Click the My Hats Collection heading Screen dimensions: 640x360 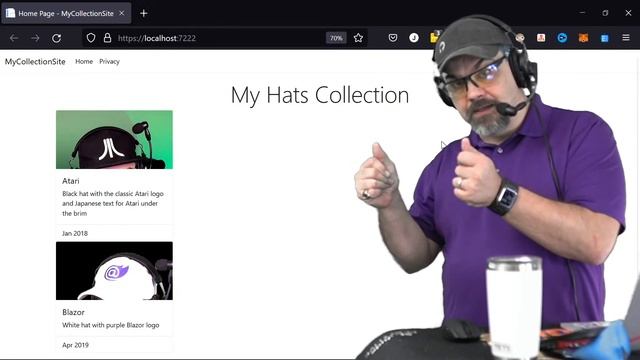[x=320, y=95]
